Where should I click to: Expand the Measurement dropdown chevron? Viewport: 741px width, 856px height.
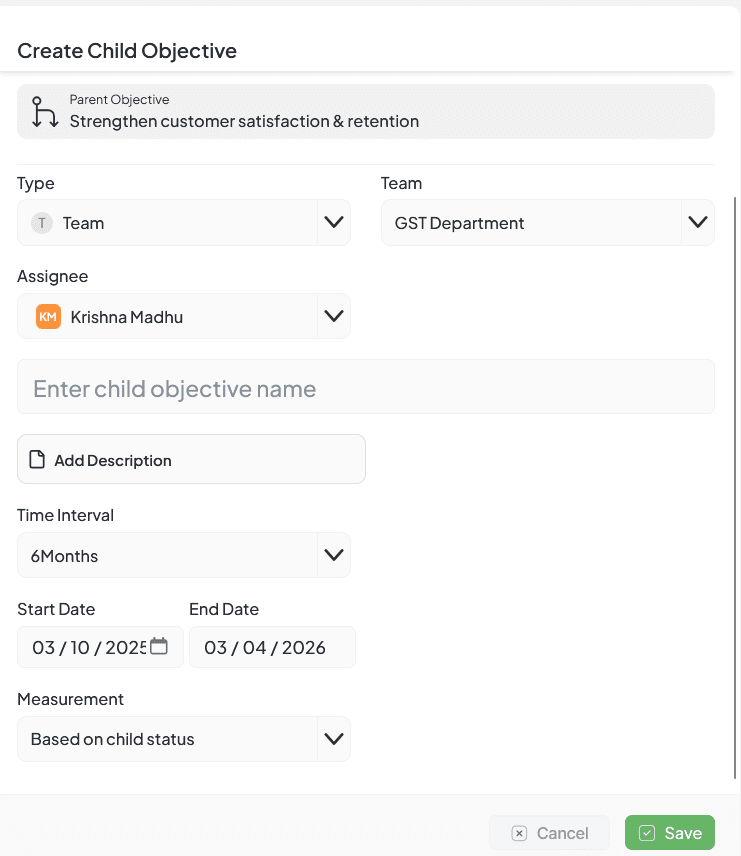pyautogui.click(x=333, y=739)
